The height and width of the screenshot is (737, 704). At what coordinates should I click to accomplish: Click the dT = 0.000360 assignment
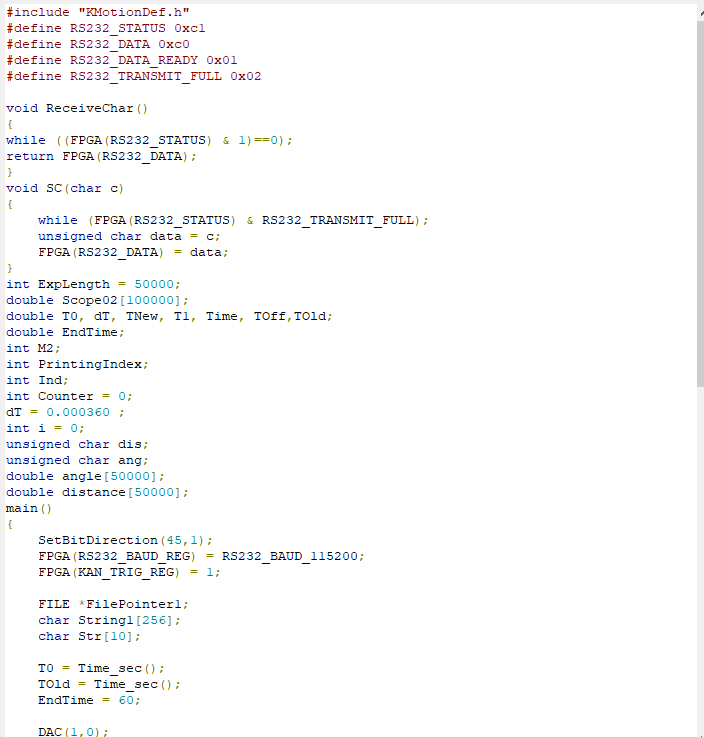pos(65,412)
